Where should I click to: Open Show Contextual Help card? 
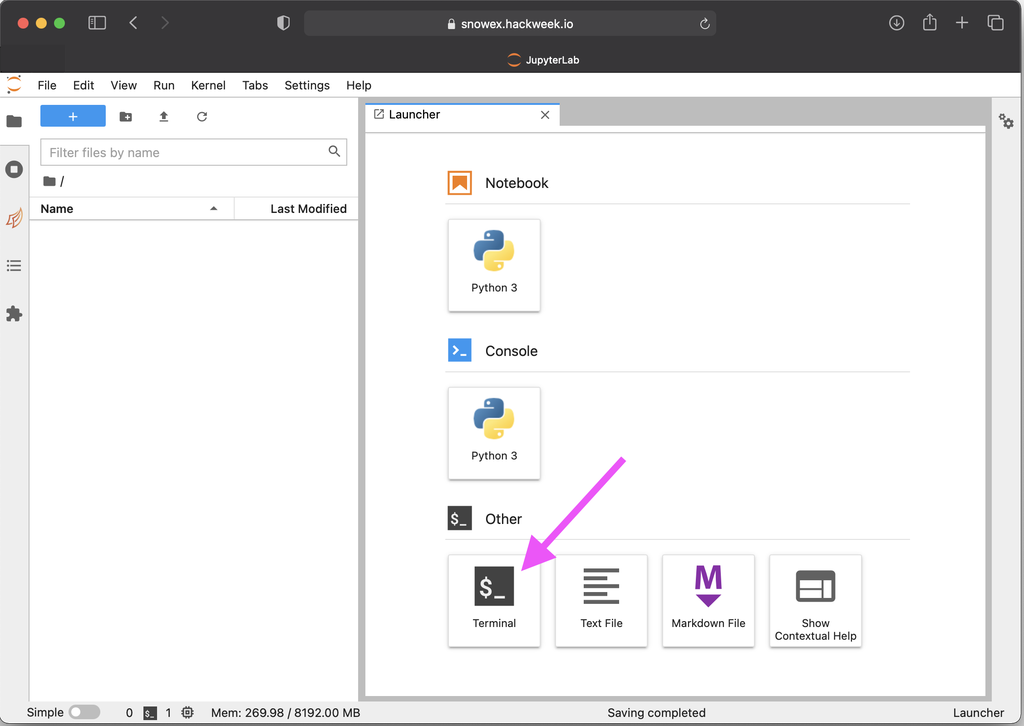[x=815, y=600]
